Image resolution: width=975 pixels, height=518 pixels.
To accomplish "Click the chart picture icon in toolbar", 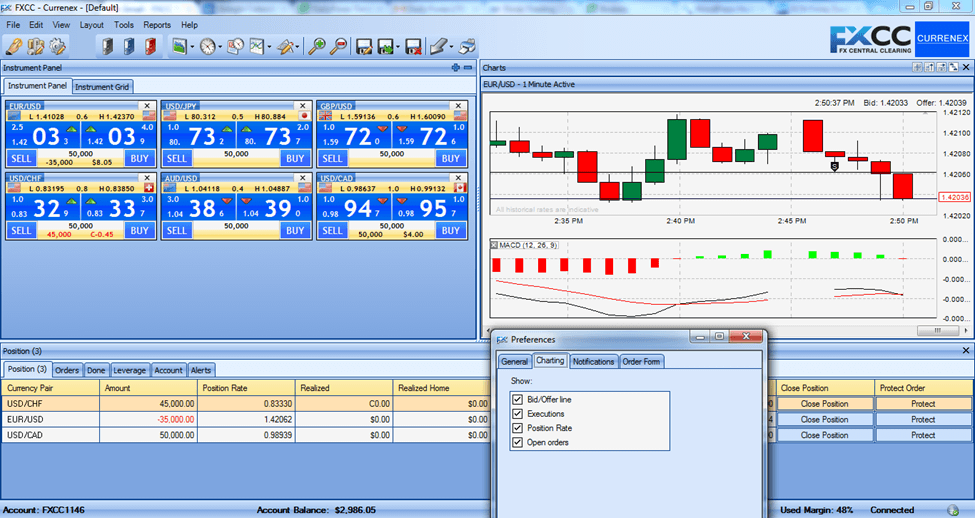I will 180,46.
